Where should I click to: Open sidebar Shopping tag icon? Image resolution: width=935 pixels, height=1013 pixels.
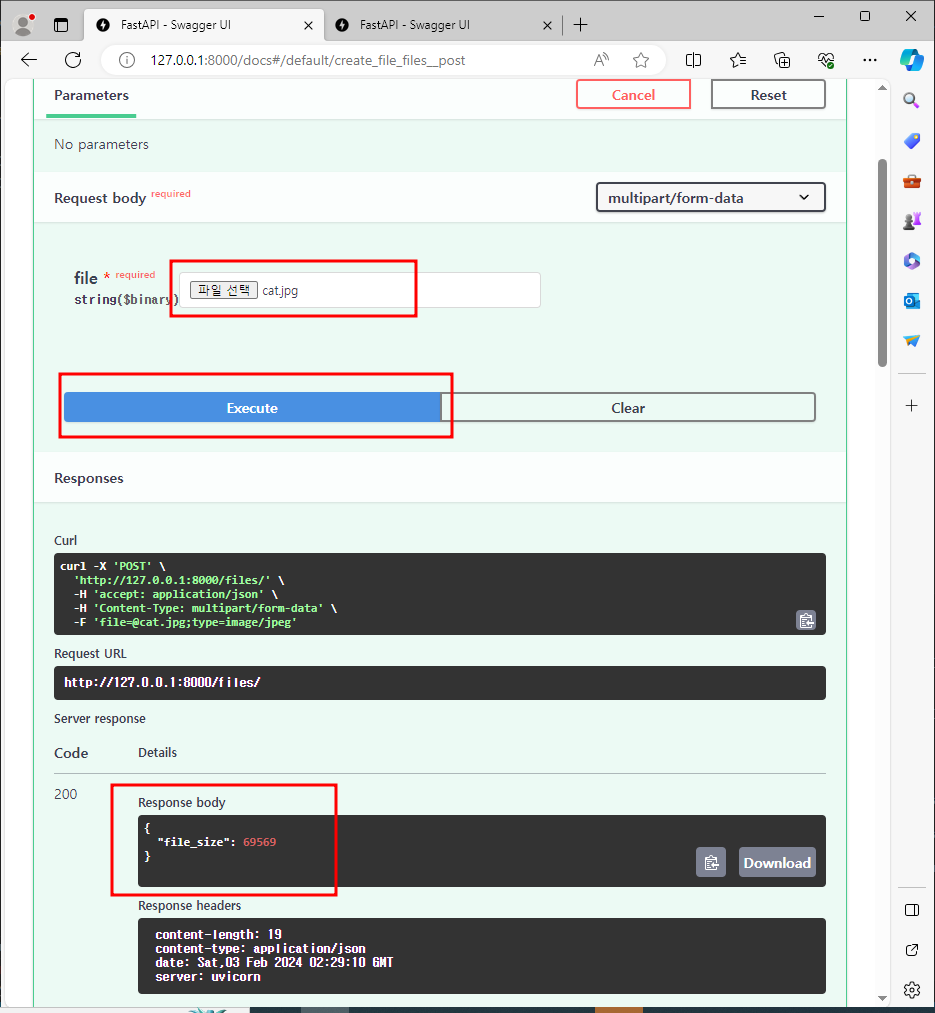(911, 141)
